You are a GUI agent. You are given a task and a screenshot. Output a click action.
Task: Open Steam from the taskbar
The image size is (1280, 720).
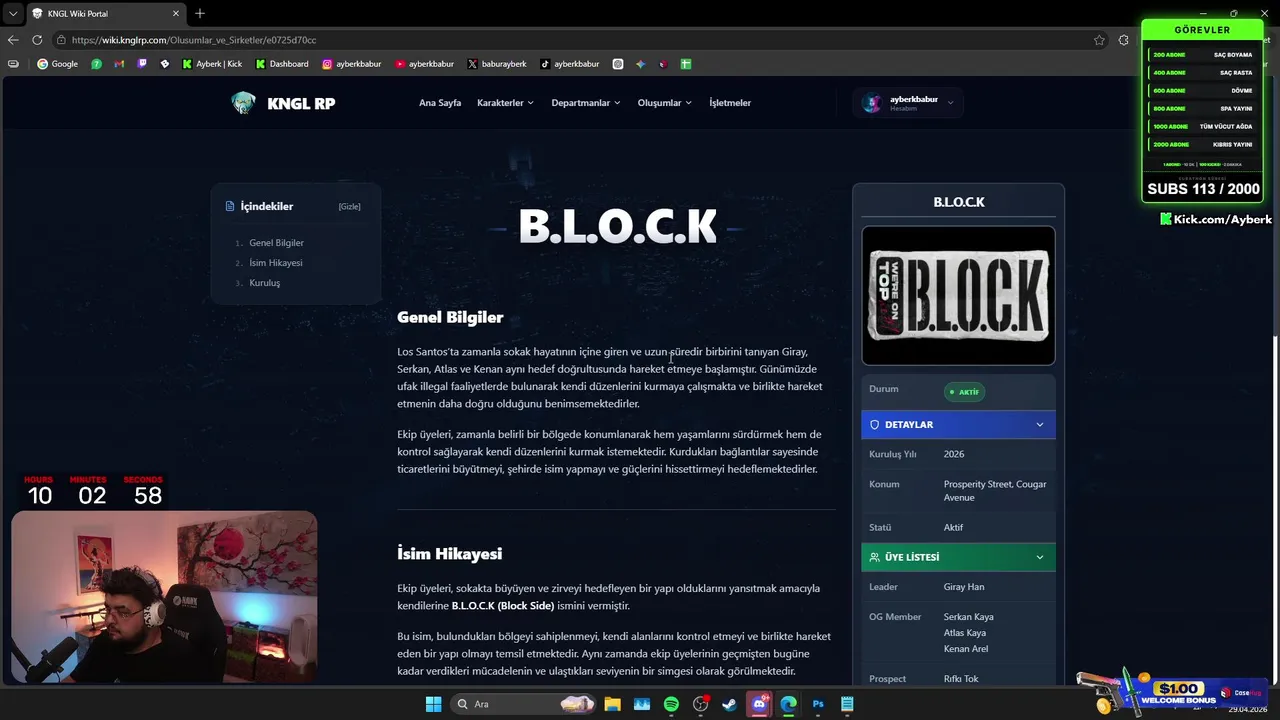point(729,704)
